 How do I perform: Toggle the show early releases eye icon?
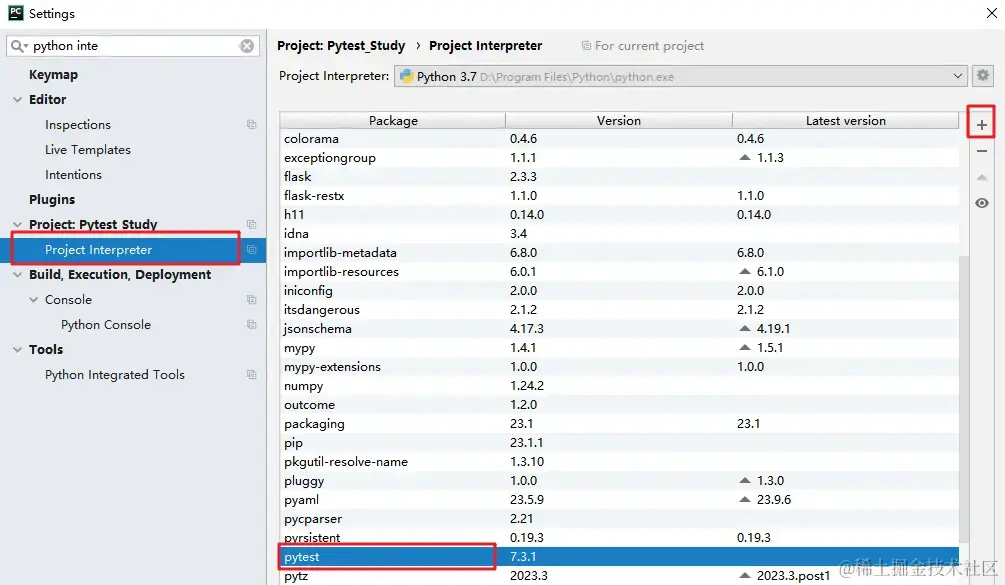coord(981,203)
